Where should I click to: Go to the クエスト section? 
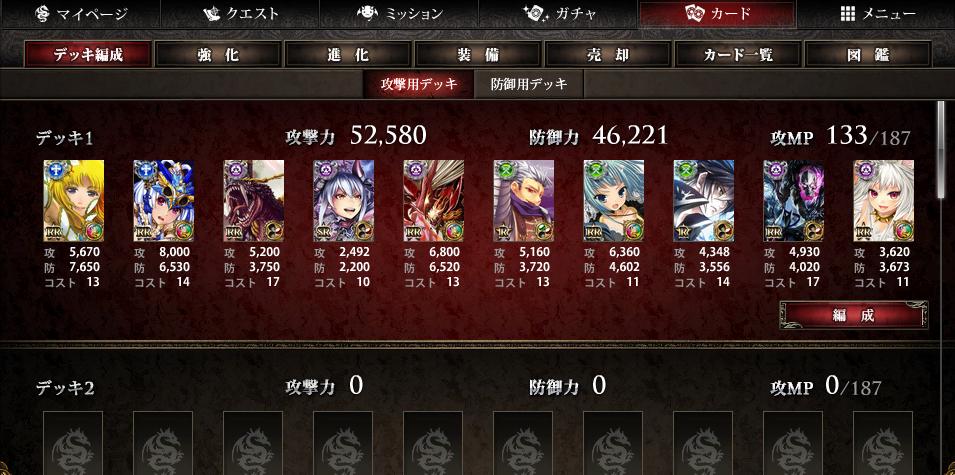(x=239, y=13)
